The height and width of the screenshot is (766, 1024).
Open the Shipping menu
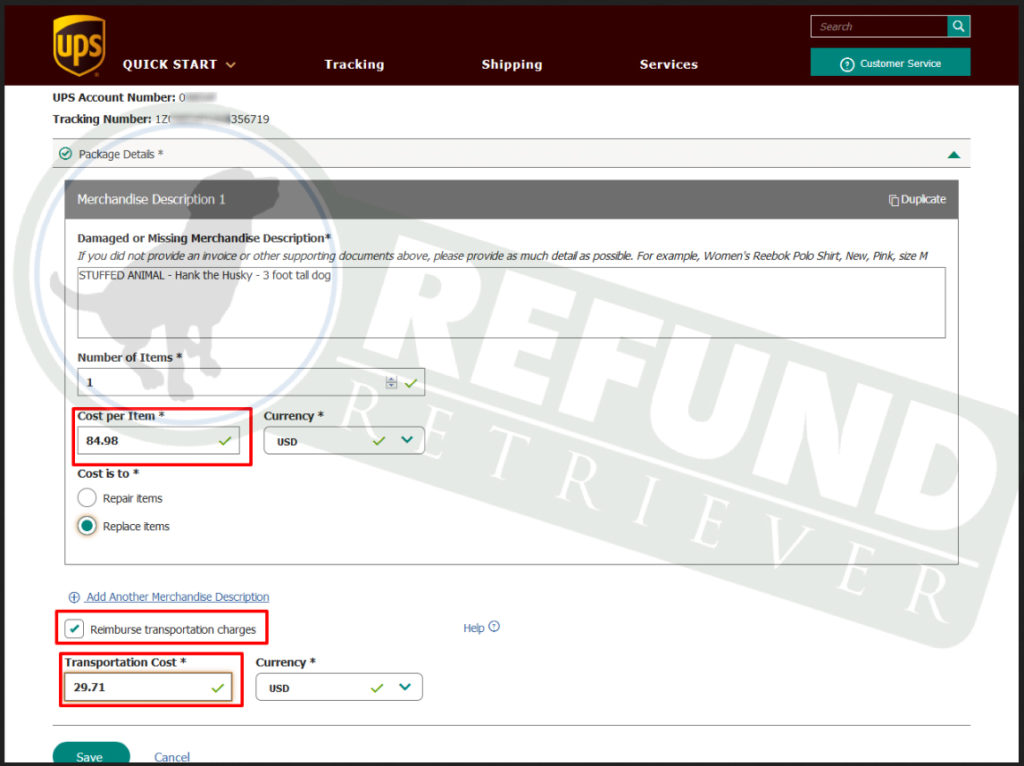(x=511, y=64)
